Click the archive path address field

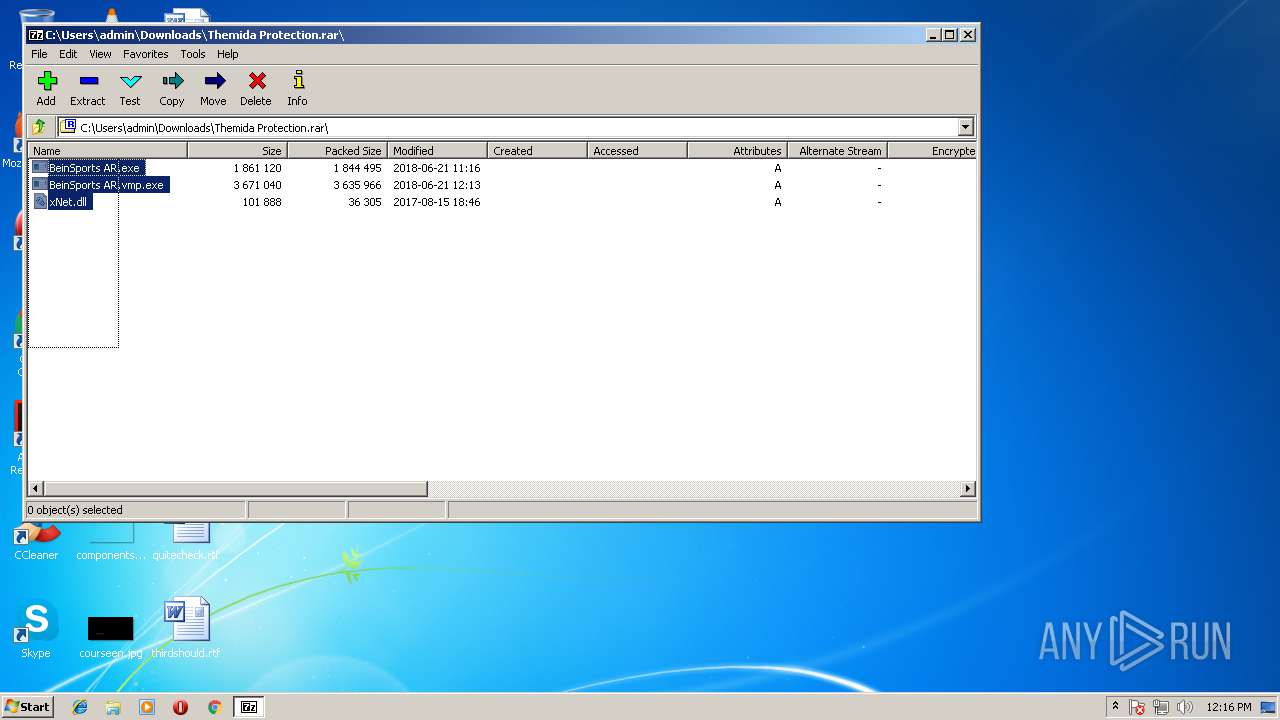click(508, 127)
